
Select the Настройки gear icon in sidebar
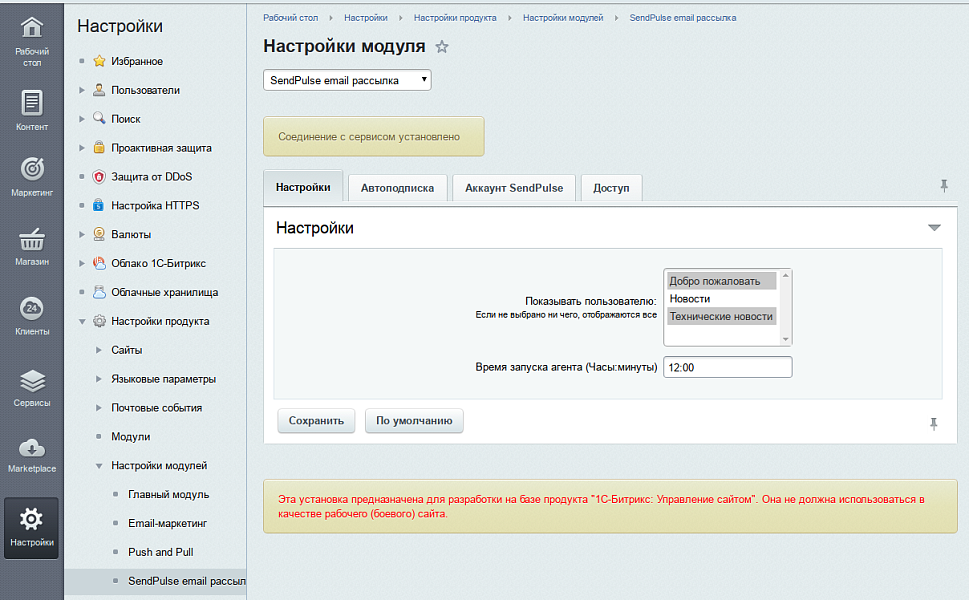31,519
